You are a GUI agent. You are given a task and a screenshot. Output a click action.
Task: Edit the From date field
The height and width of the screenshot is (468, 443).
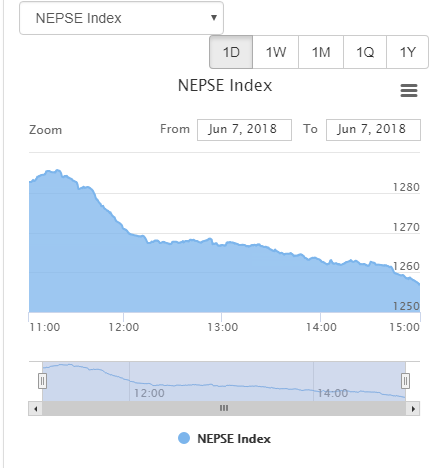244,130
